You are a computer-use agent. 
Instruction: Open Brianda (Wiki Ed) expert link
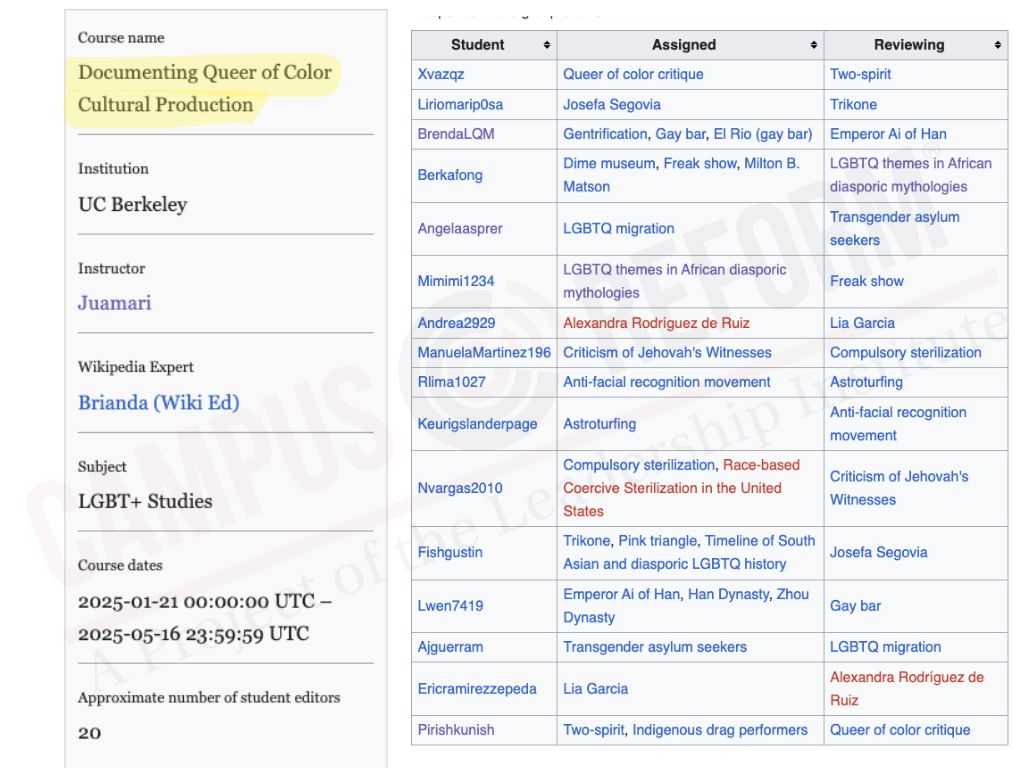click(x=159, y=402)
